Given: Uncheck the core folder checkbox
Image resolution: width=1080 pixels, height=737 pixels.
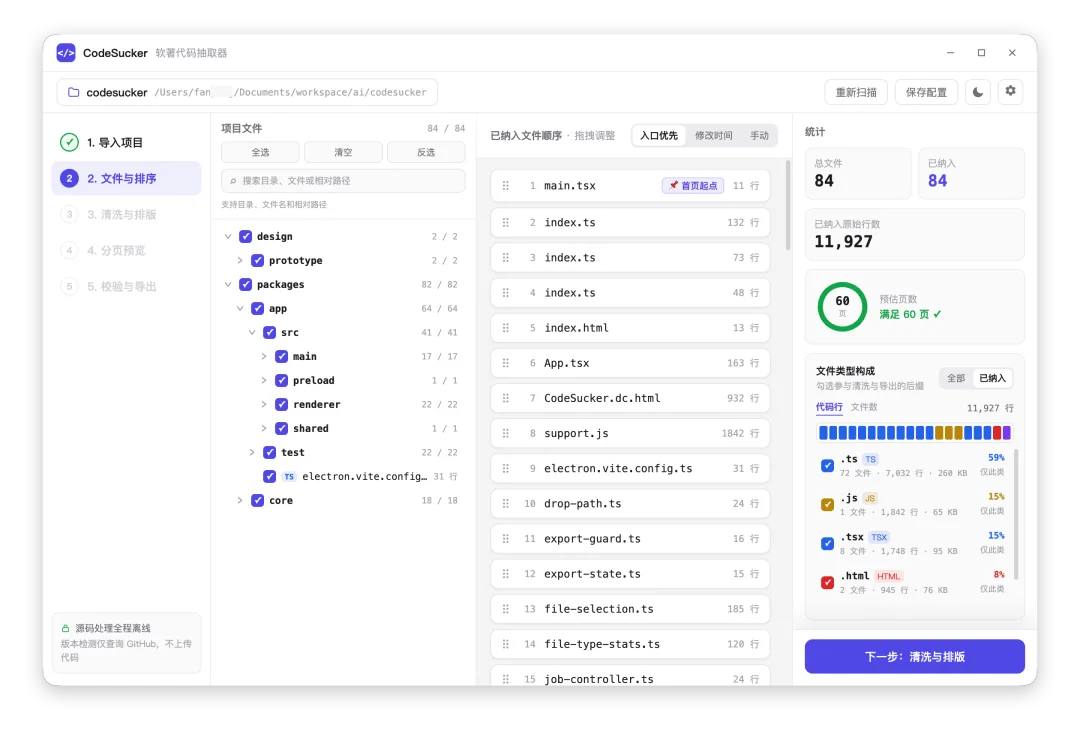Looking at the screenshot, I should 258,501.
